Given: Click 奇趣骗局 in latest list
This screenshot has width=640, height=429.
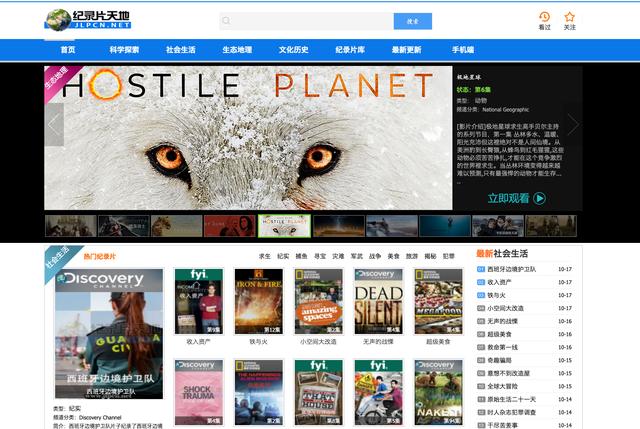Looking at the screenshot, I should tap(500, 360).
